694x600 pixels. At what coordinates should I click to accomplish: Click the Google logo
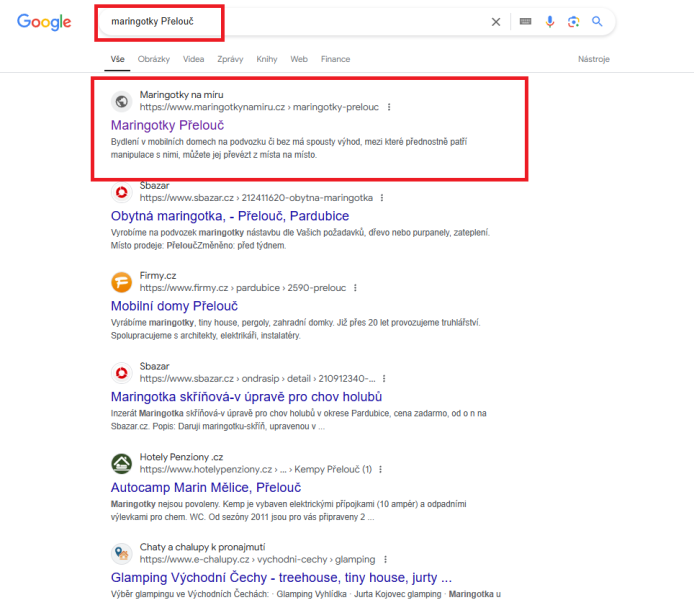pos(44,22)
